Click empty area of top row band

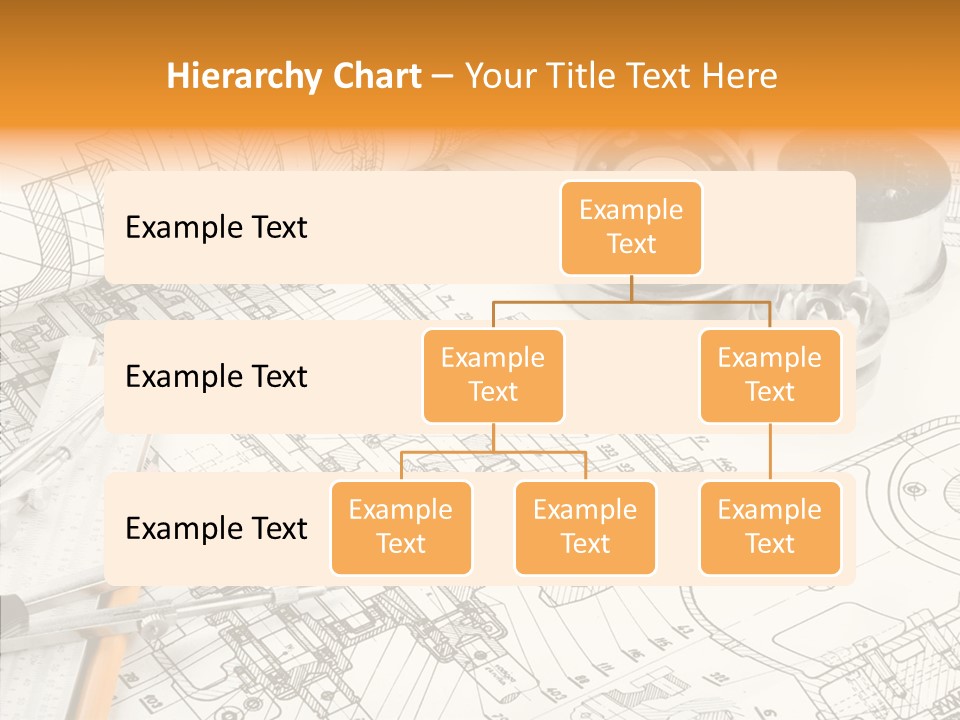(x=420, y=227)
